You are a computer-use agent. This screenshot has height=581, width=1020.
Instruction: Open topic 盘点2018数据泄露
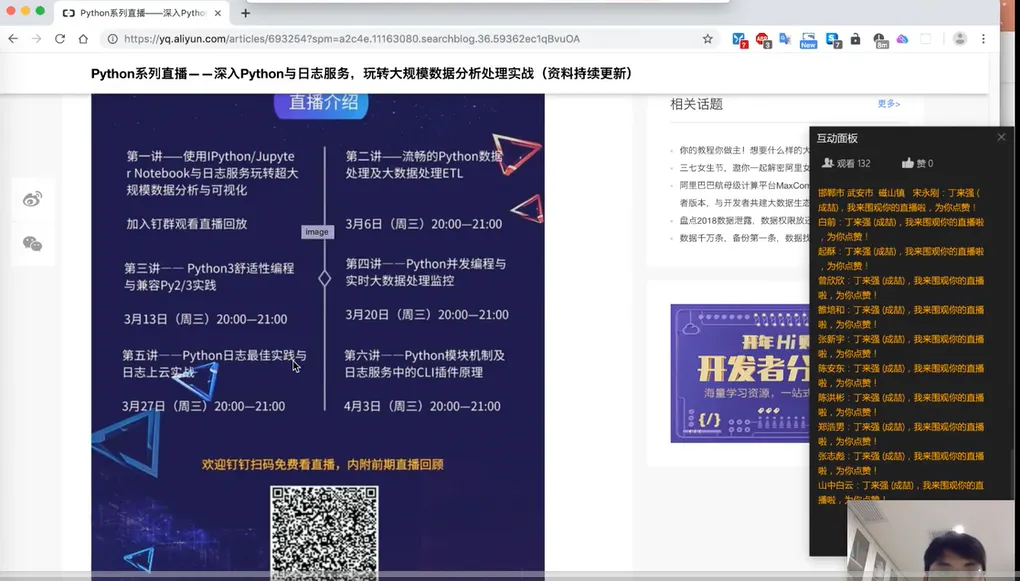(745, 221)
